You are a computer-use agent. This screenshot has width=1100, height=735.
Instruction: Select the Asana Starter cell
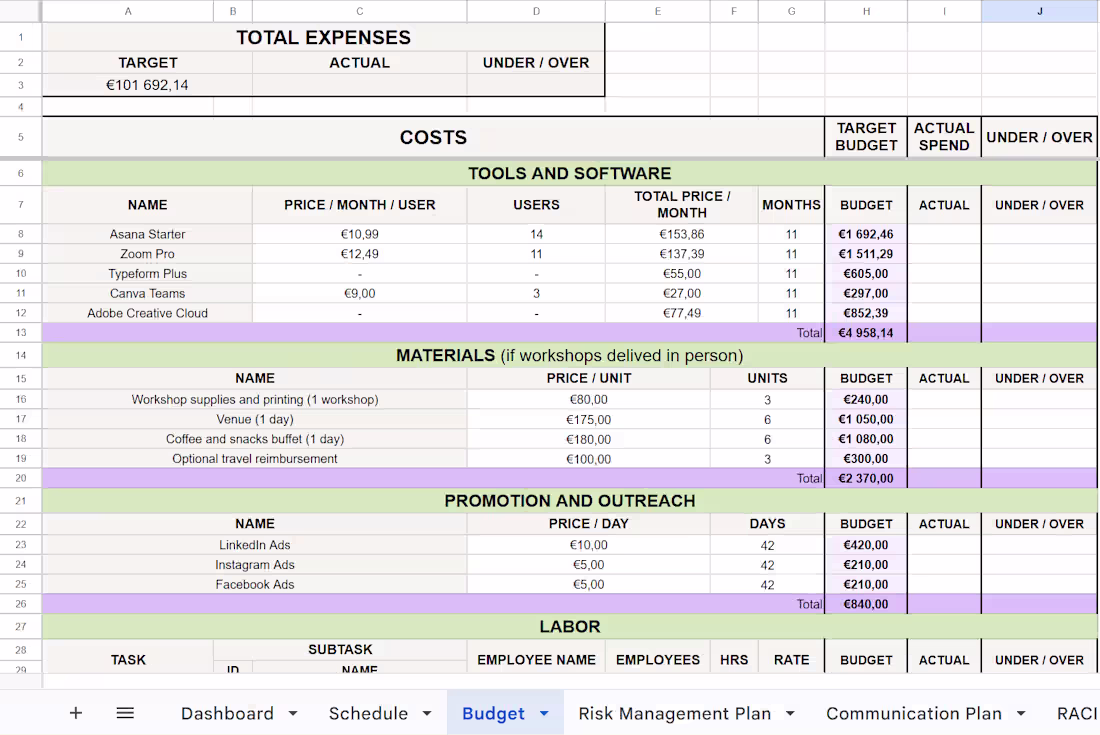[x=148, y=233]
